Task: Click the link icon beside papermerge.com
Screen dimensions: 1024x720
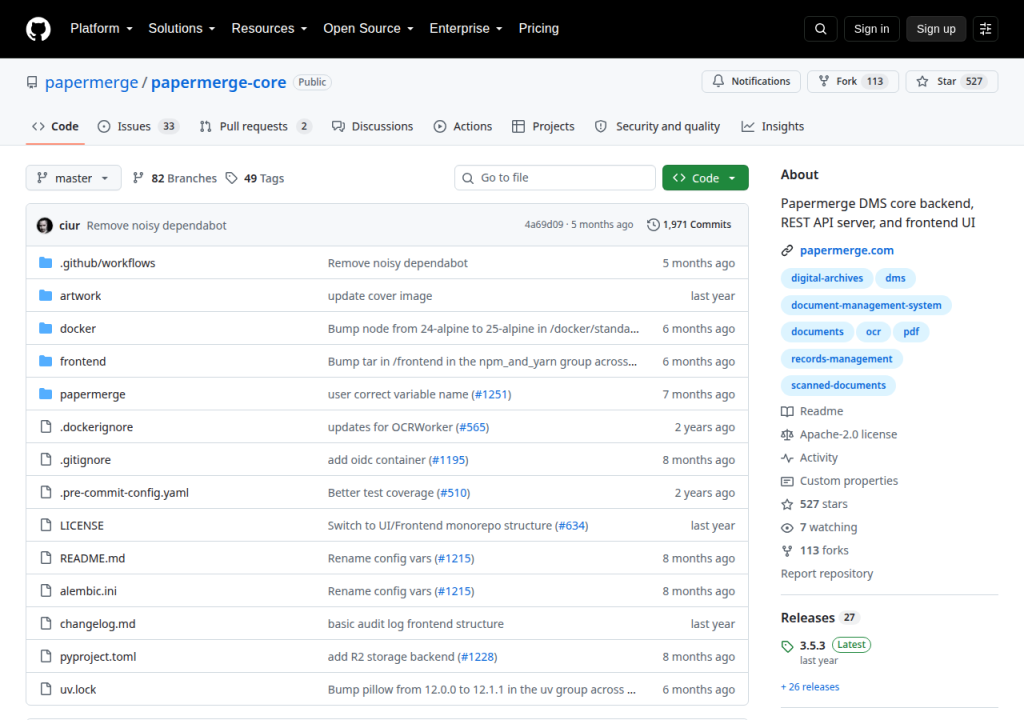Action: click(x=787, y=250)
